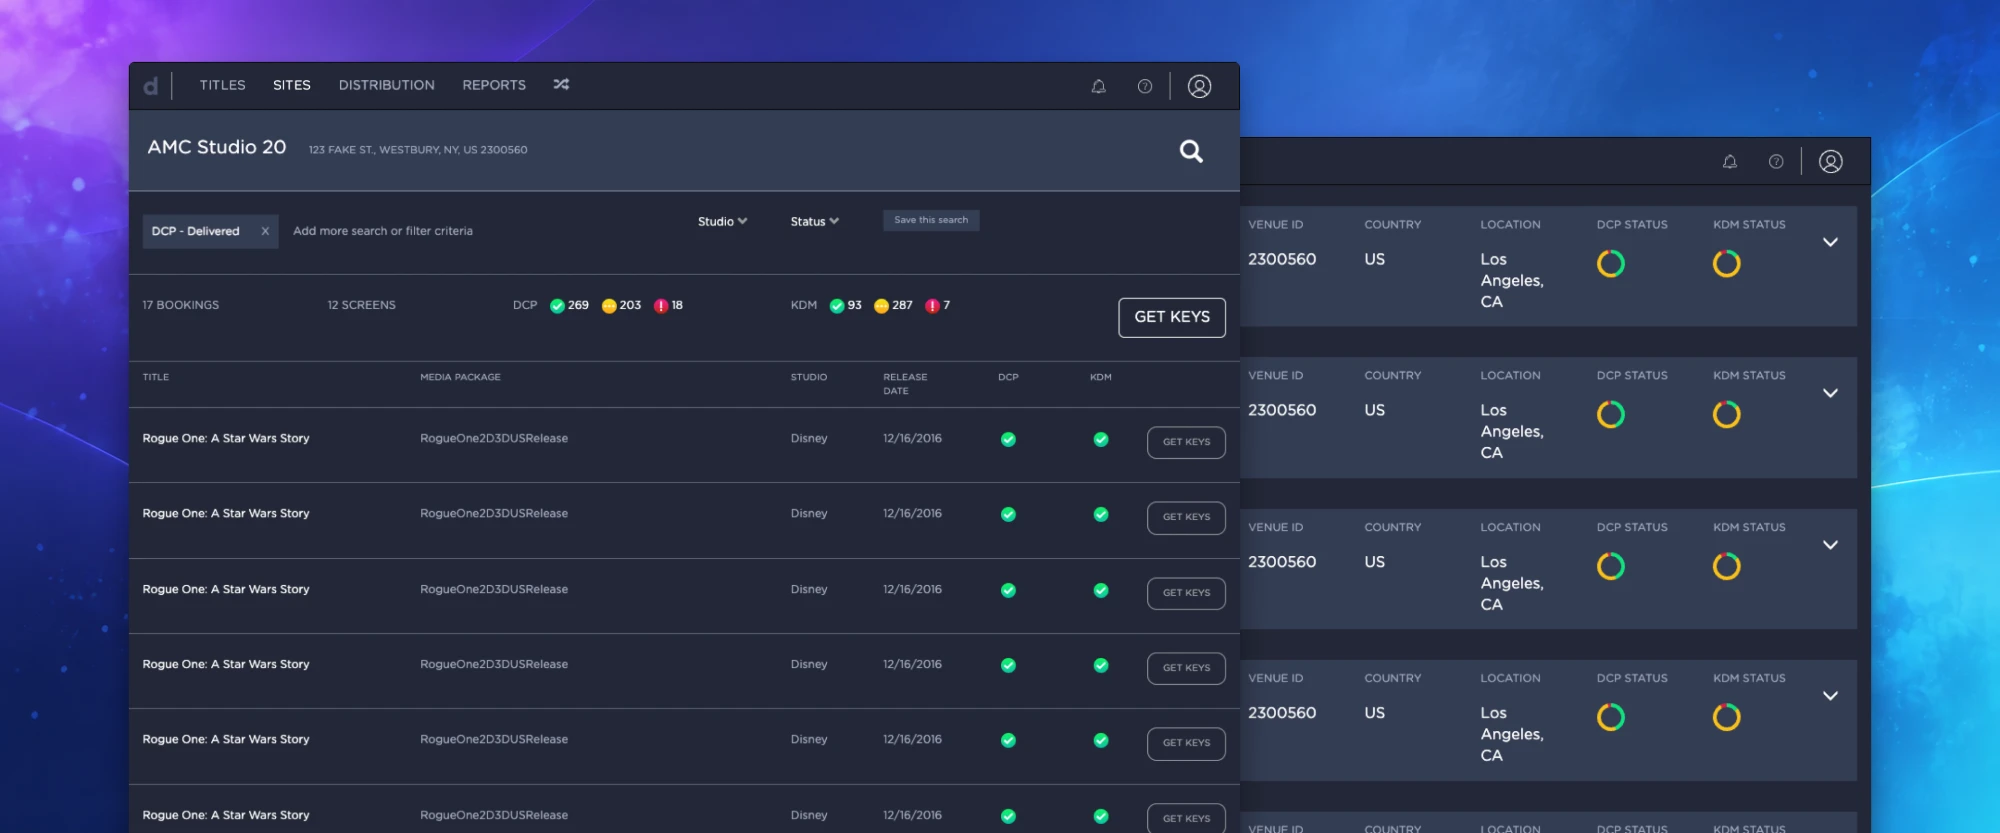Open notifications bell in front window
2000x833 pixels.
[1098, 86]
